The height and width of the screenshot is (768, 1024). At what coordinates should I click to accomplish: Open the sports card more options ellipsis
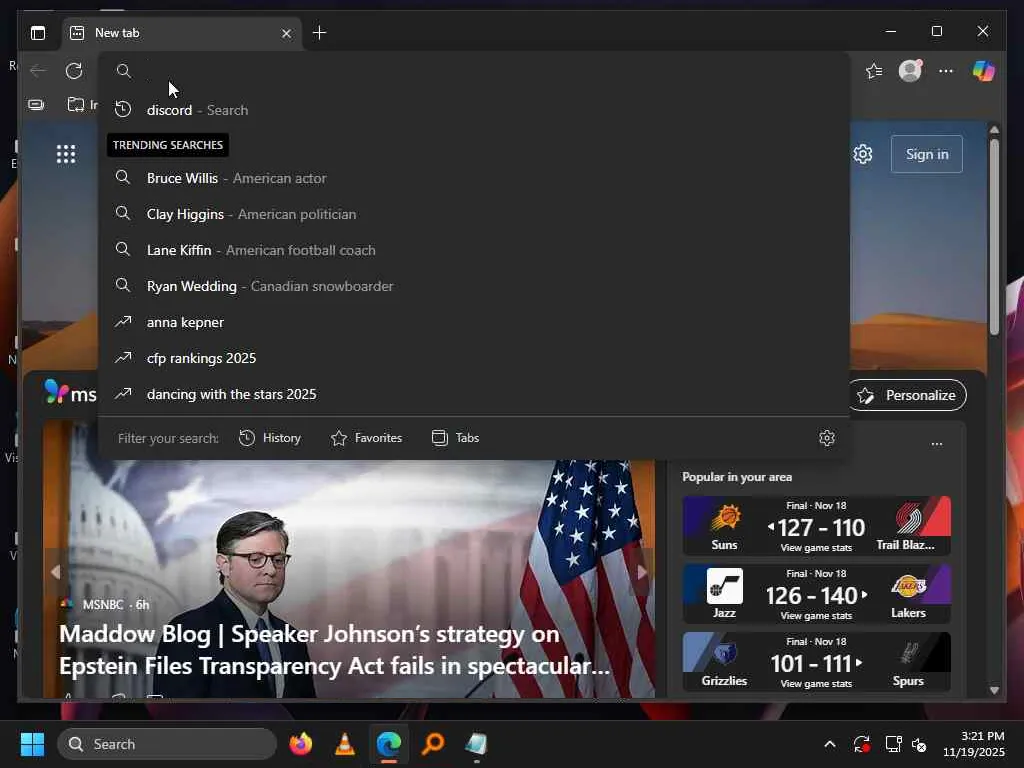click(936, 444)
